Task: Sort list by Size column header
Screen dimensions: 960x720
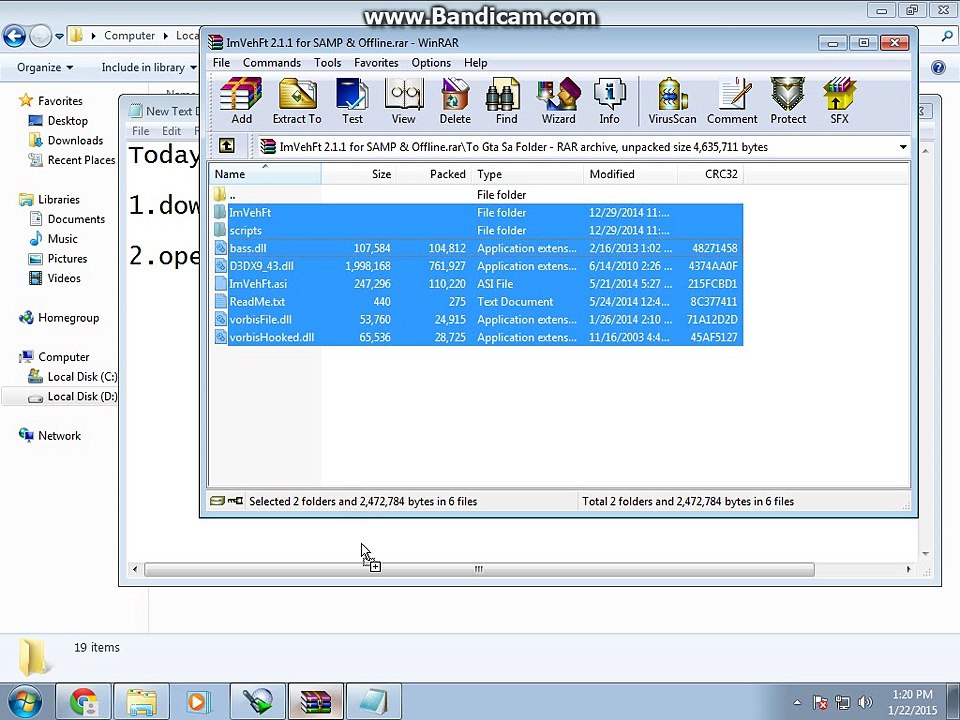Action: pos(359,174)
